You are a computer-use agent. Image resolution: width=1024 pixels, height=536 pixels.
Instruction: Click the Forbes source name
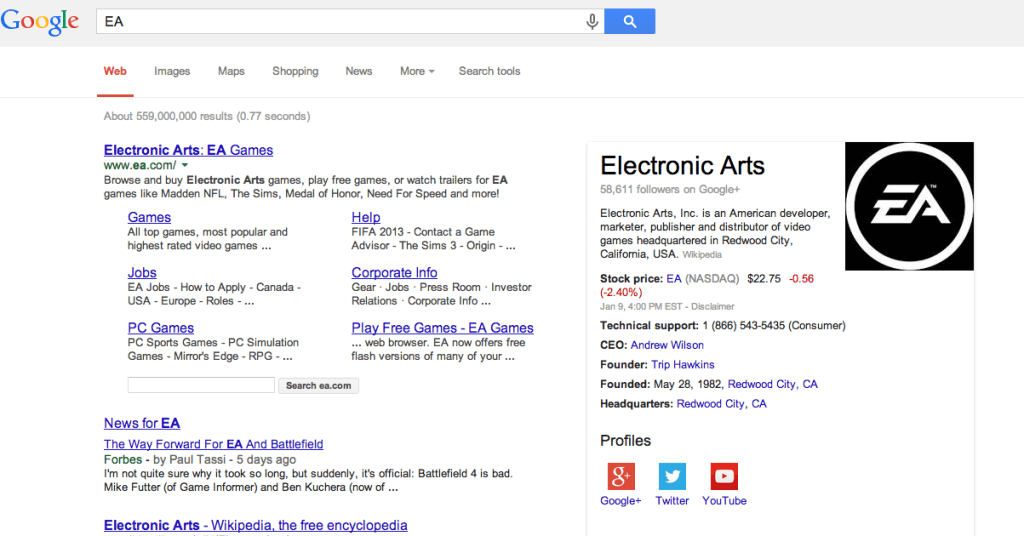(x=123, y=460)
